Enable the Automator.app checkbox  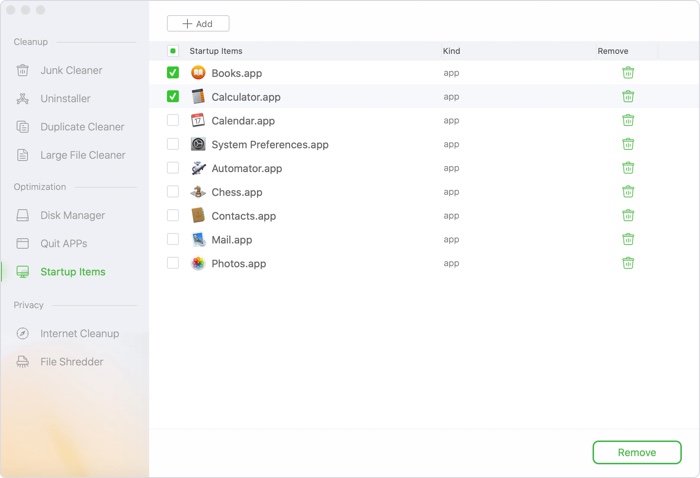[x=173, y=167]
